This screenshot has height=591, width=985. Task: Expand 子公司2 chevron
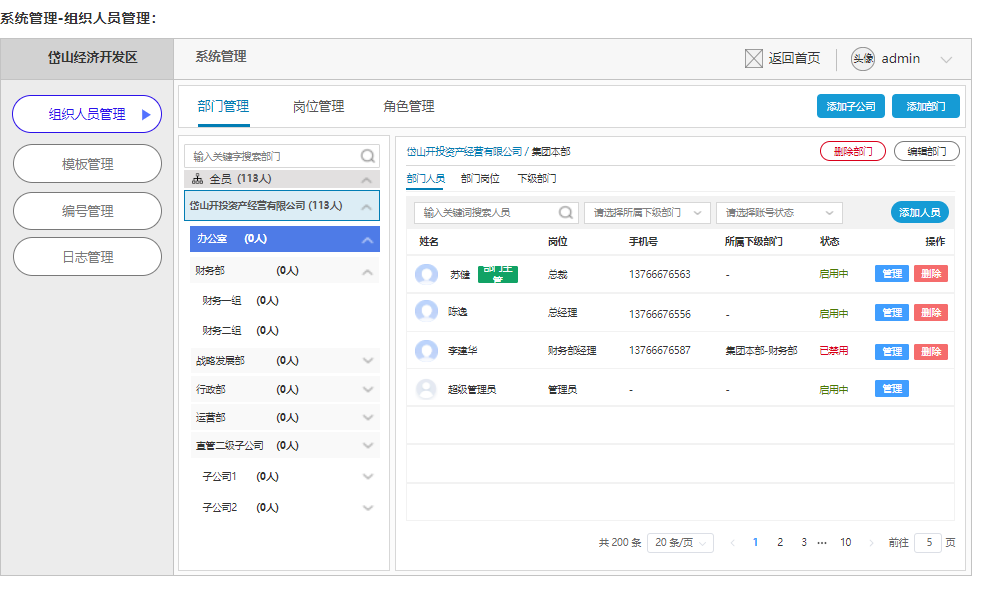click(x=368, y=507)
